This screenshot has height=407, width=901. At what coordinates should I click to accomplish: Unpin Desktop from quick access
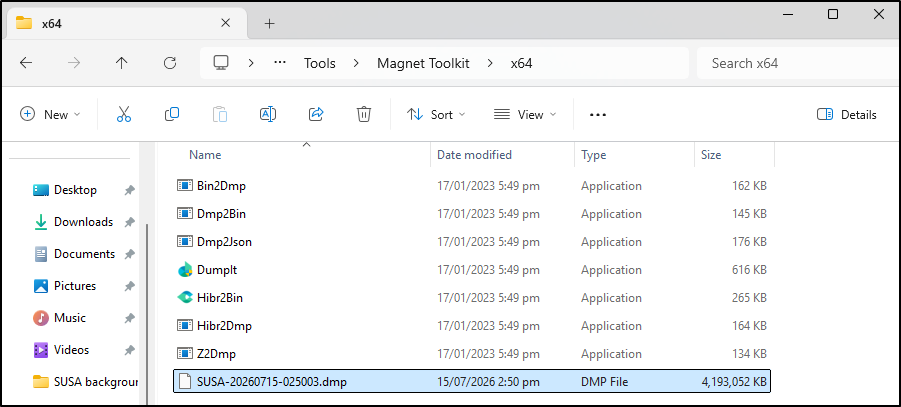pos(130,190)
